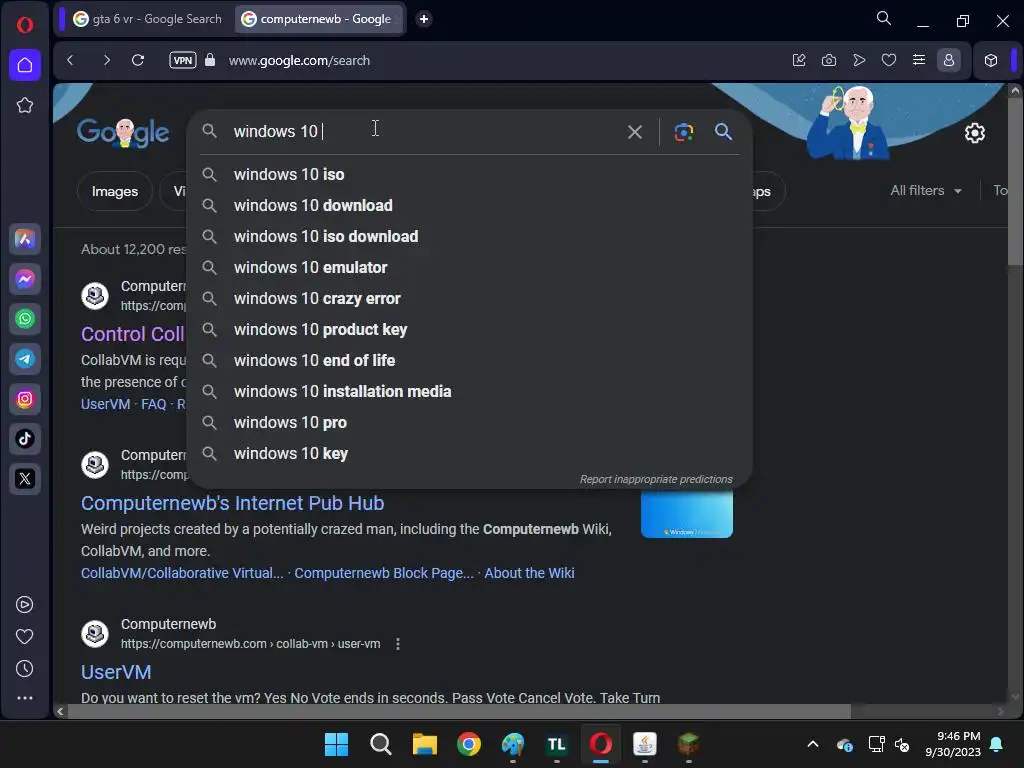Click the horizontal page scrollbar
Image resolution: width=1024 pixels, height=768 pixels.
[x=459, y=711]
